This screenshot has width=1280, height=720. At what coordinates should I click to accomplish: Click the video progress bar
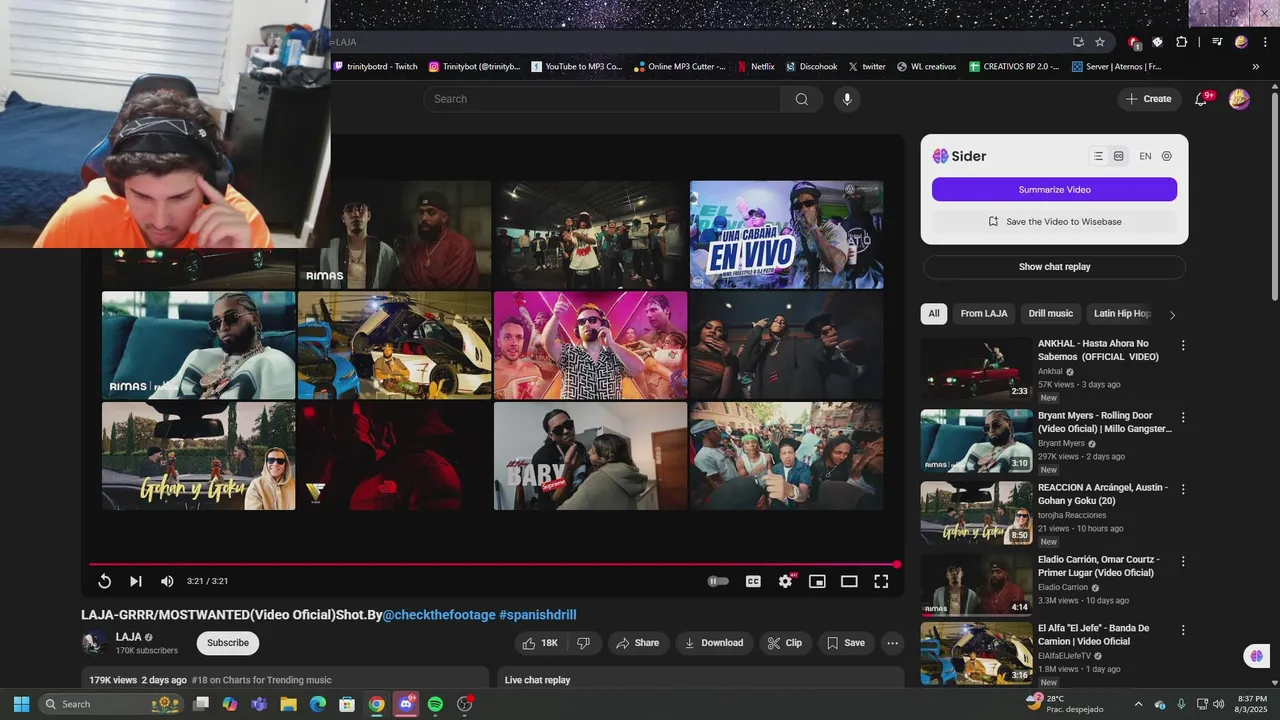tap(493, 564)
